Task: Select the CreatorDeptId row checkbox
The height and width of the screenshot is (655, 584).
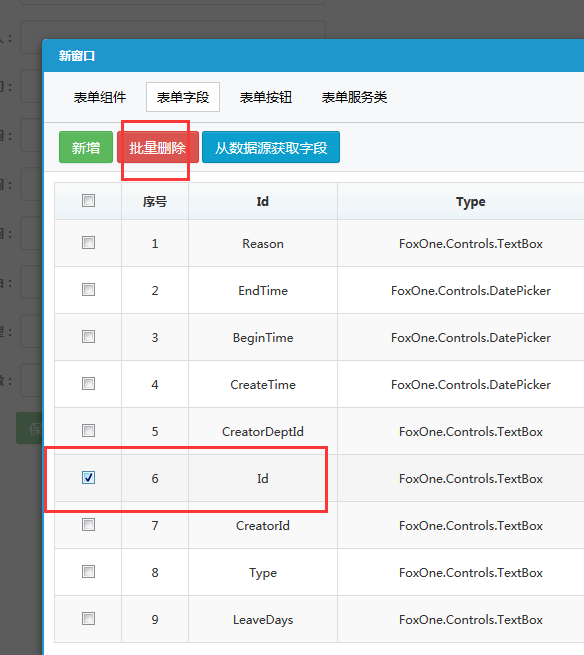Action: tap(88, 431)
